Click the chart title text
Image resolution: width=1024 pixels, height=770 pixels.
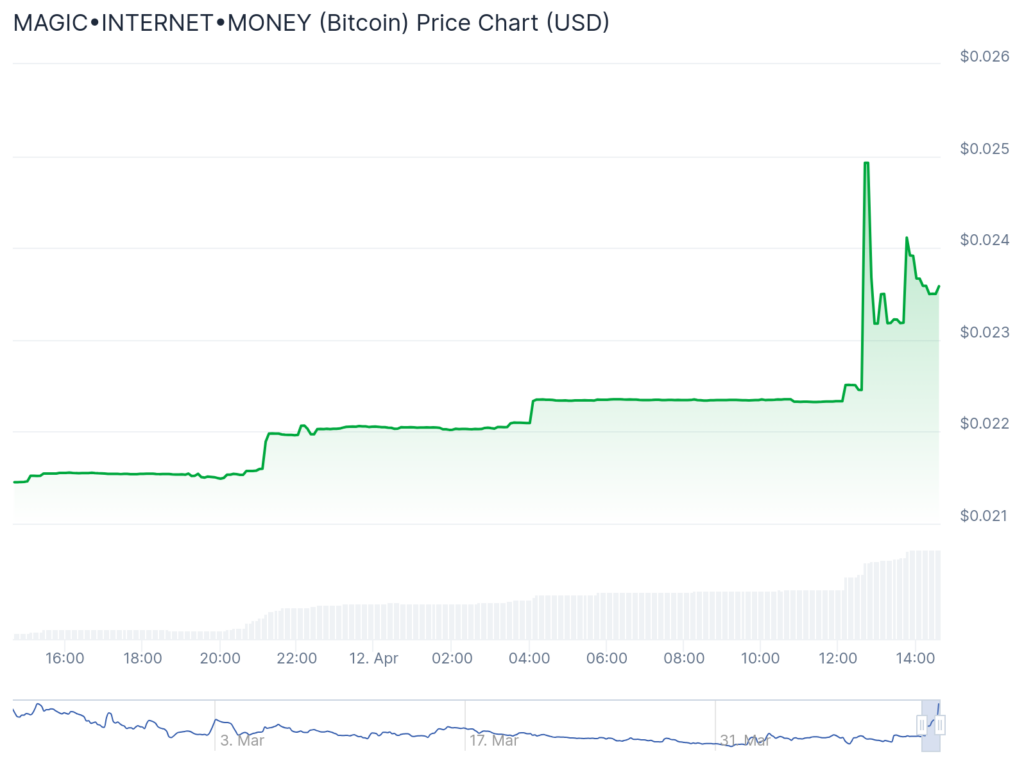click(x=311, y=22)
